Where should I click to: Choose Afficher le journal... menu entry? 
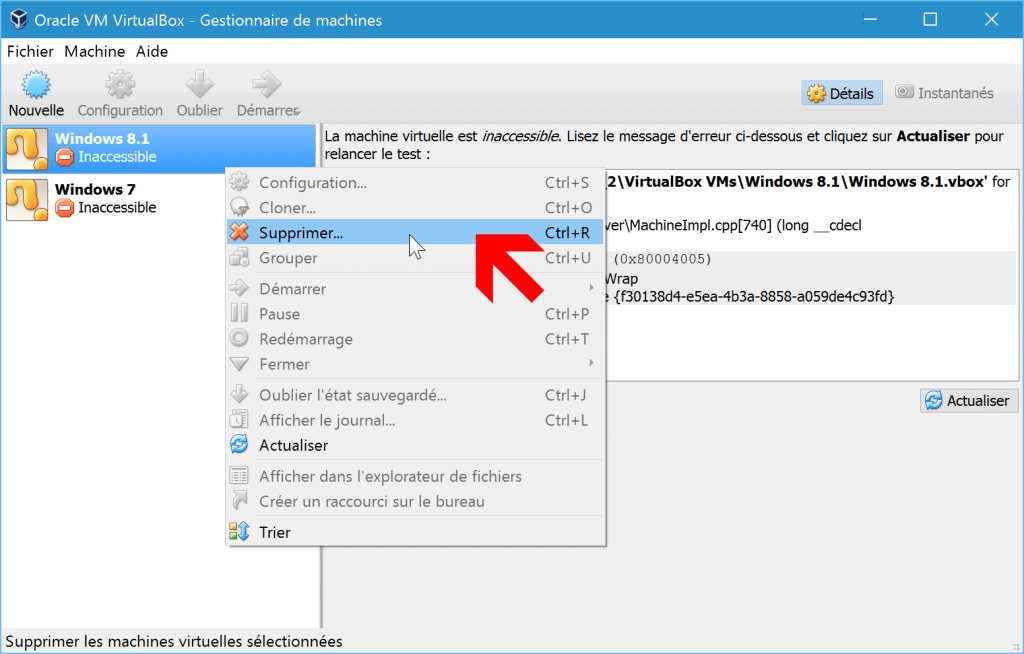pyautogui.click(x=415, y=420)
